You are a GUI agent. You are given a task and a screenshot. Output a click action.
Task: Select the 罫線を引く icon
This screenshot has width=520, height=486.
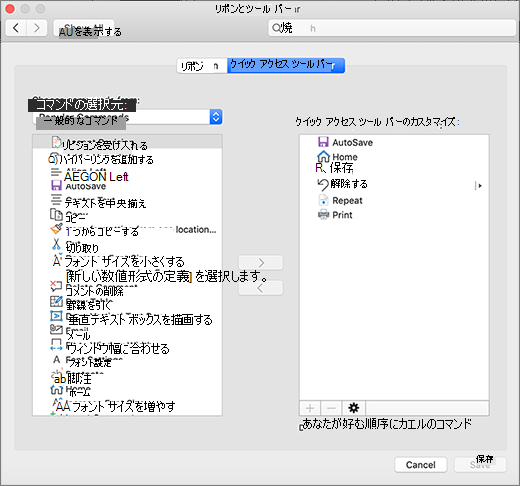56,301
